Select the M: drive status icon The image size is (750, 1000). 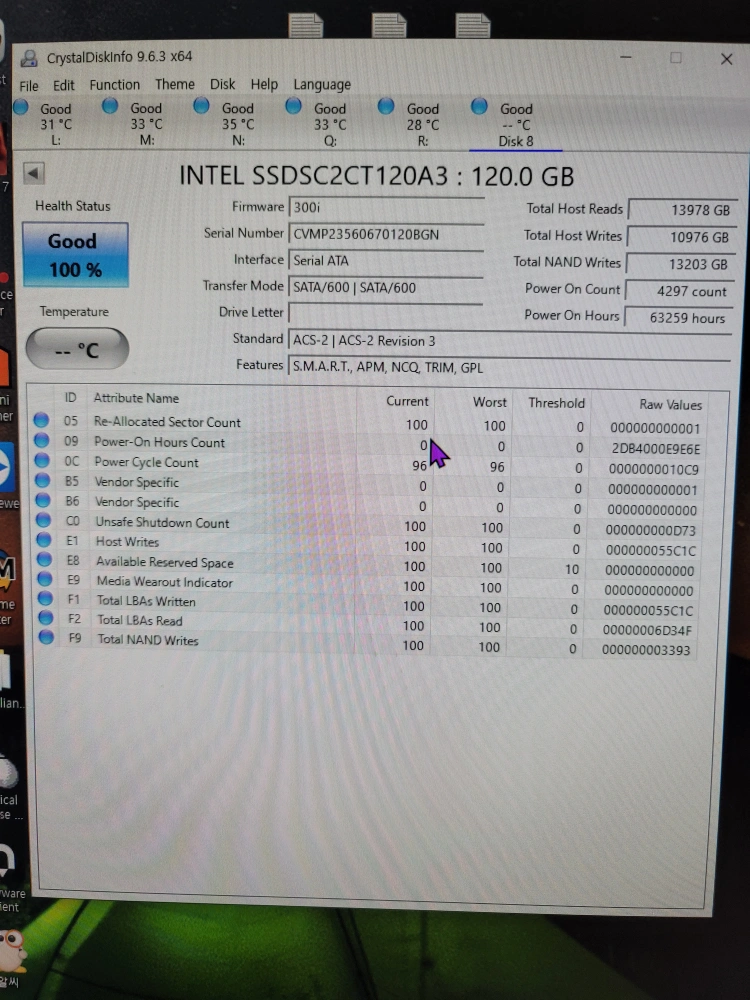tap(111, 106)
